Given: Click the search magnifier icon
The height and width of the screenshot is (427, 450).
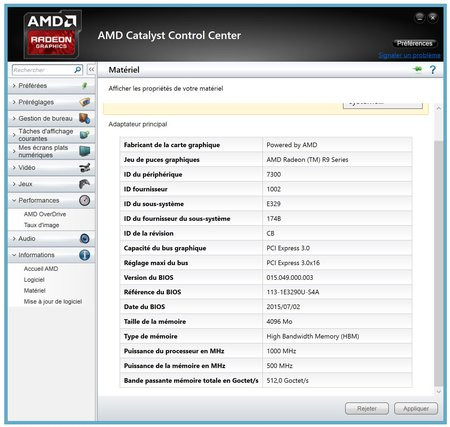Looking at the screenshot, I should (x=77, y=70).
